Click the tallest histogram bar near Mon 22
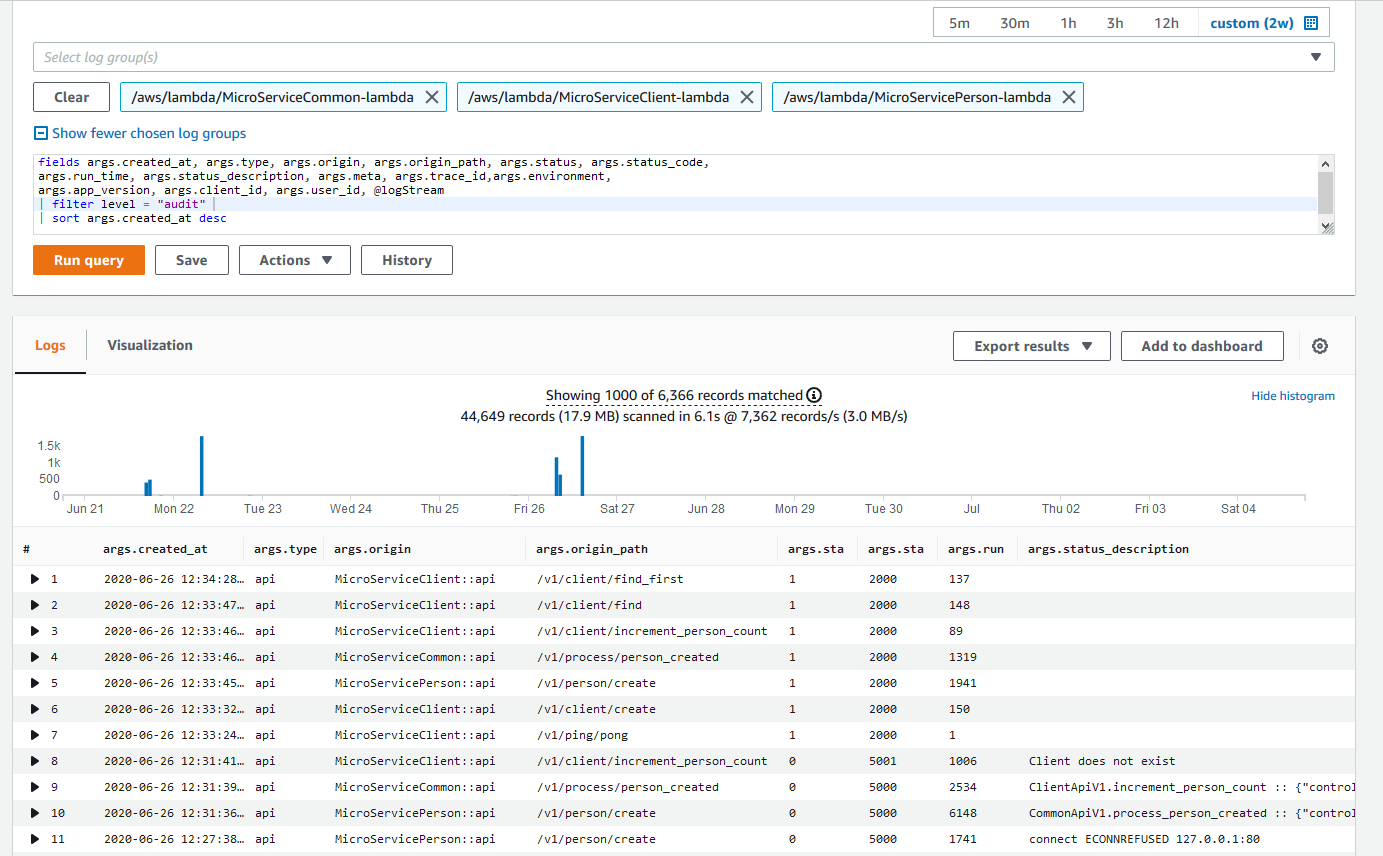1383x856 pixels. tap(201, 466)
